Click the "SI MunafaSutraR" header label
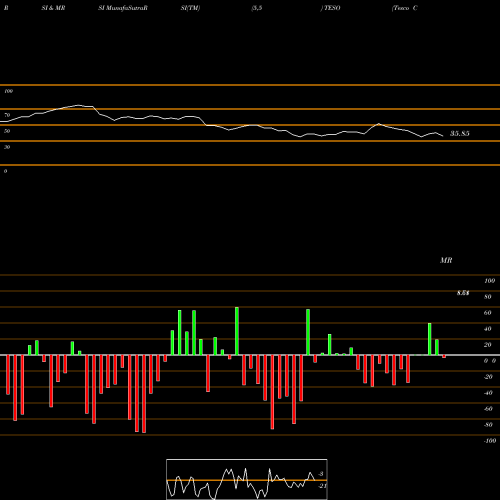500x500 pixels. (123, 8)
